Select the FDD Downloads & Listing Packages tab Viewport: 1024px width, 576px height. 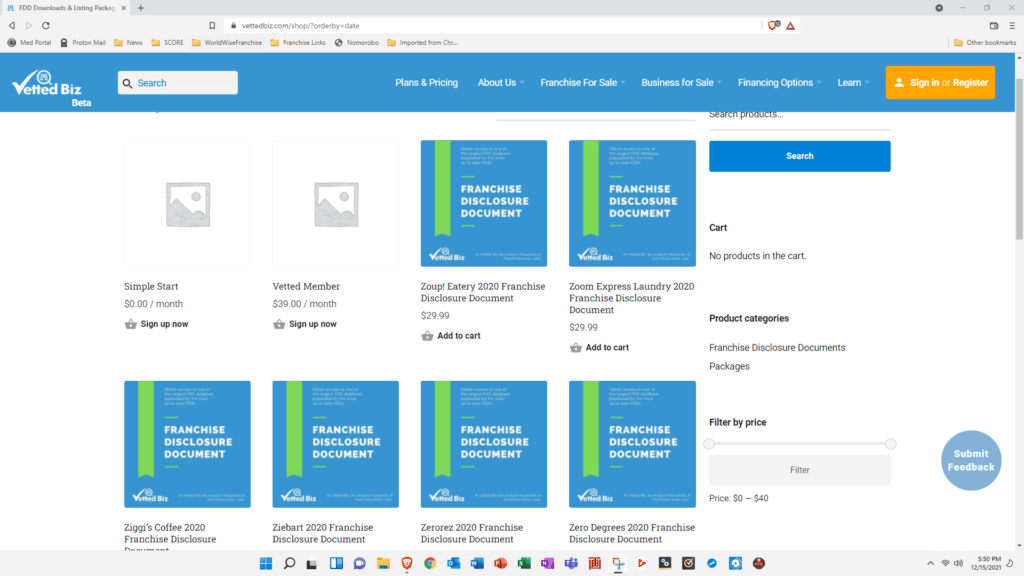point(65,8)
